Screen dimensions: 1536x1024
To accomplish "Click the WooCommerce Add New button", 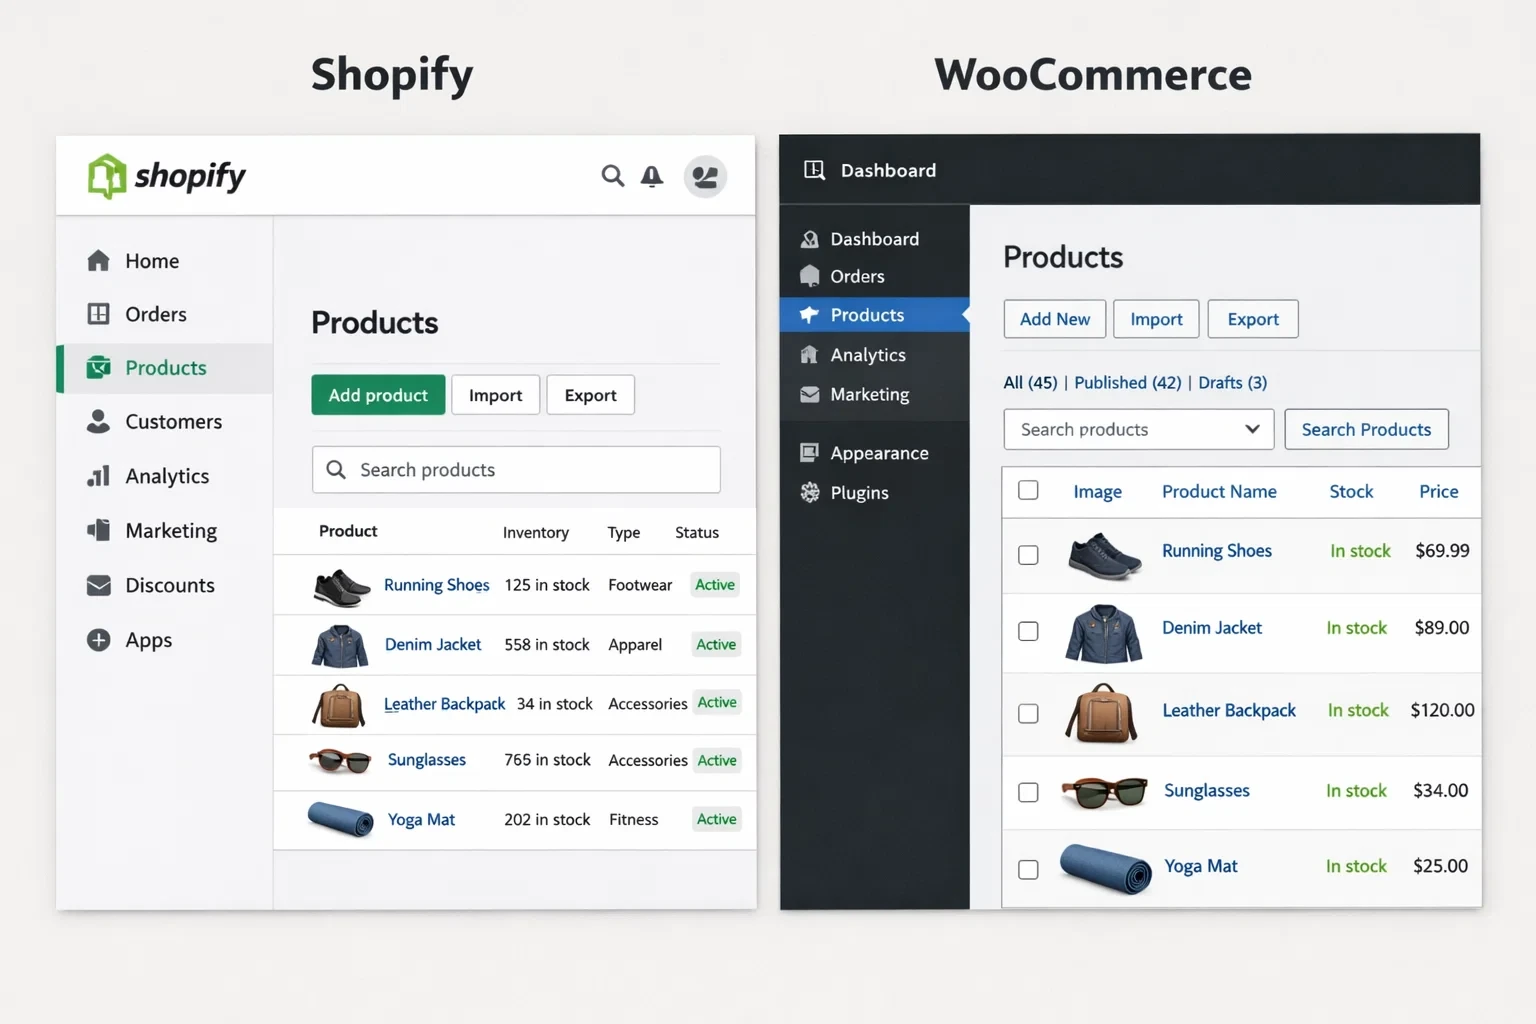I will [1055, 319].
